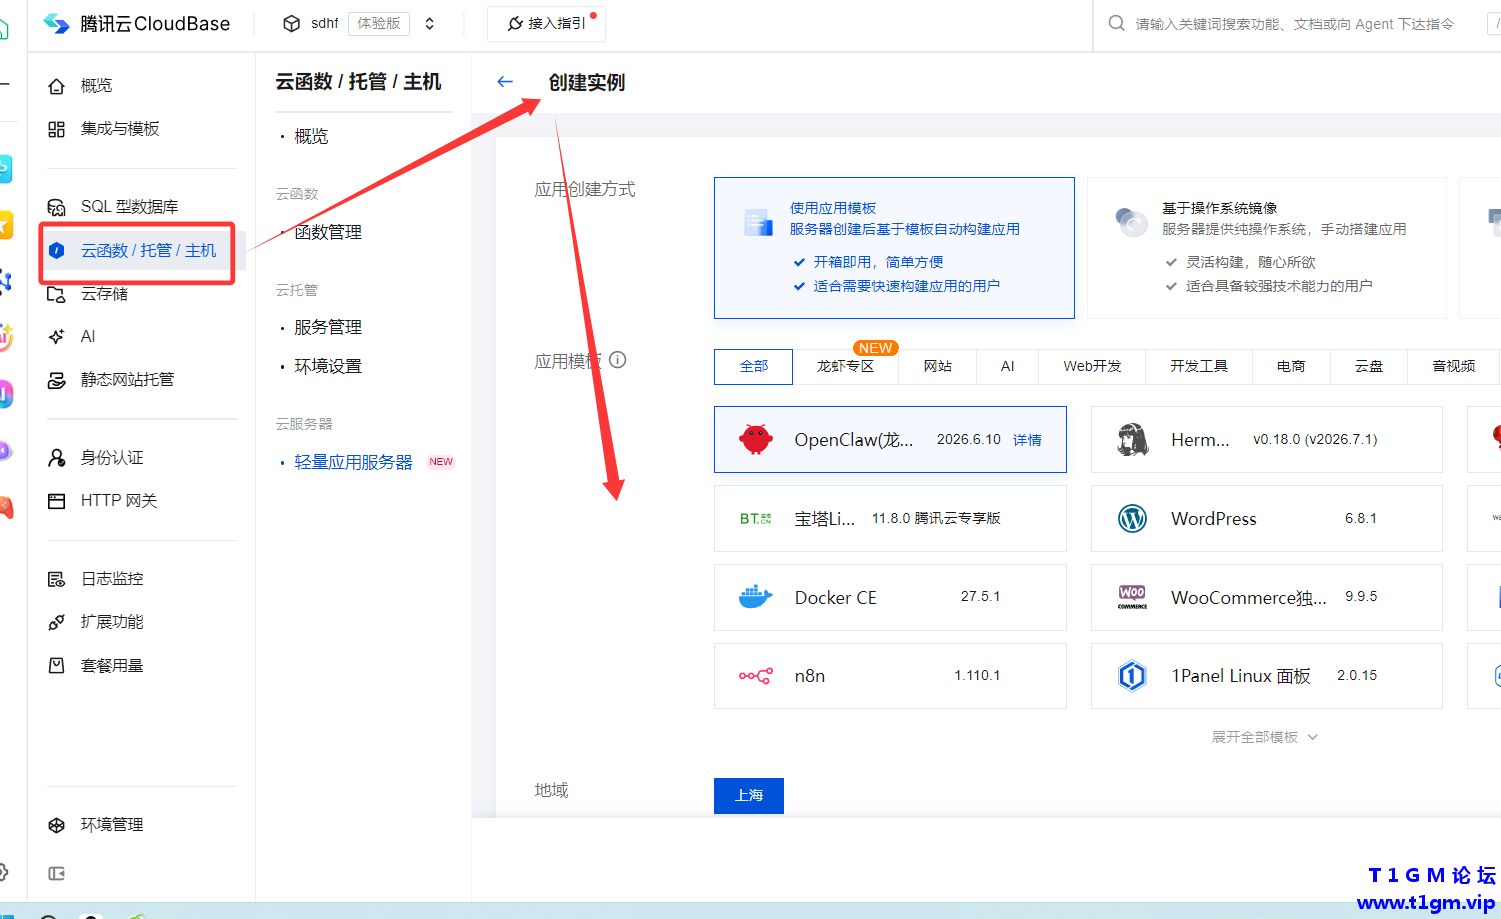Click the 云函数 / 托管 / 主机 hexagon icon
This screenshot has width=1501, height=919.
click(57, 250)
